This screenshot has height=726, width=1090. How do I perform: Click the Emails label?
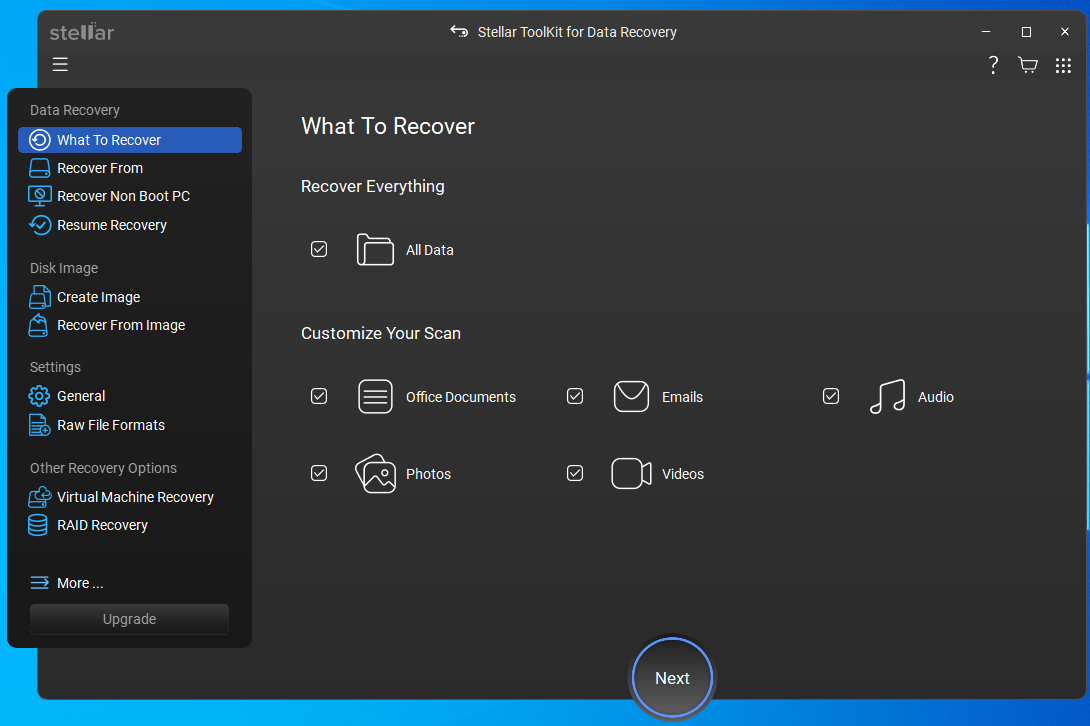(682, 396)
